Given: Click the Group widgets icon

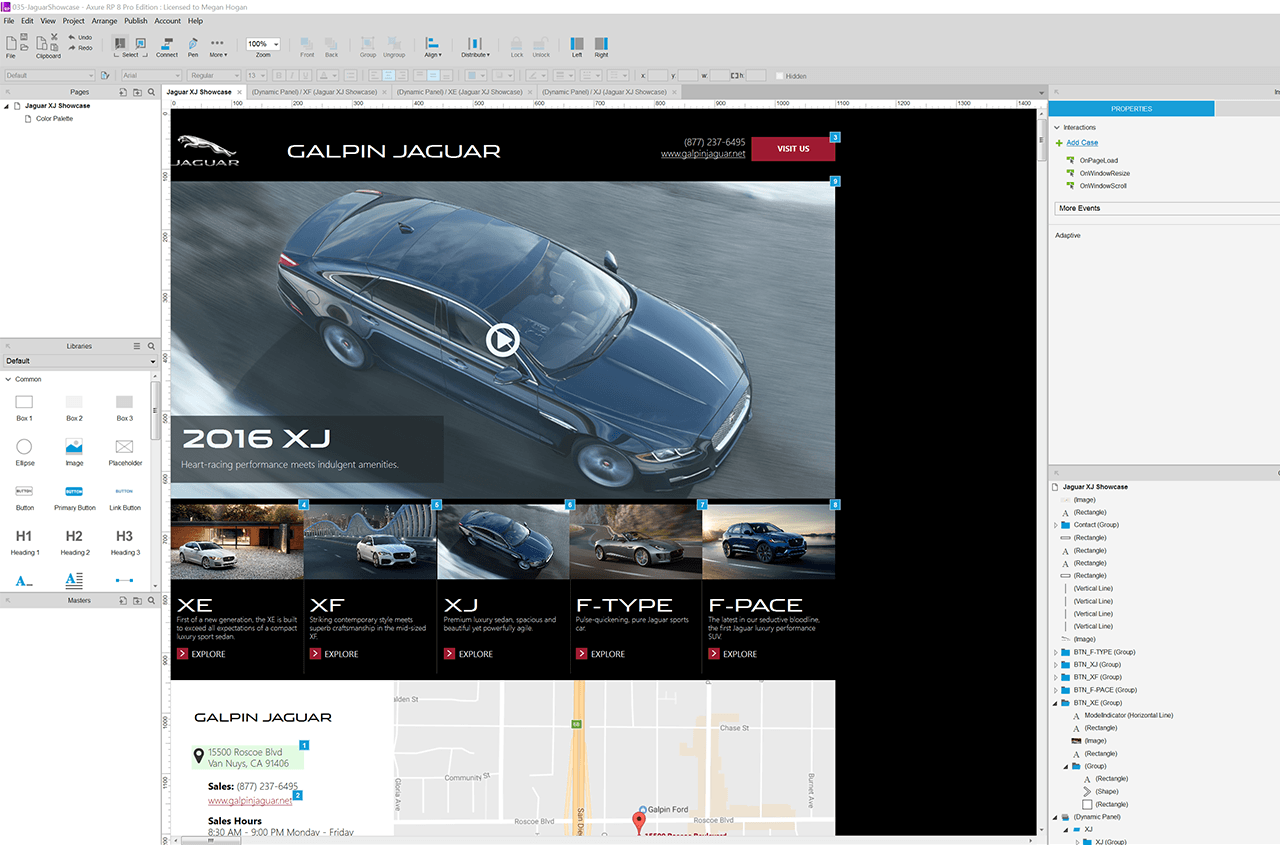Looking at the screenshot, I should tap(367, 45).
